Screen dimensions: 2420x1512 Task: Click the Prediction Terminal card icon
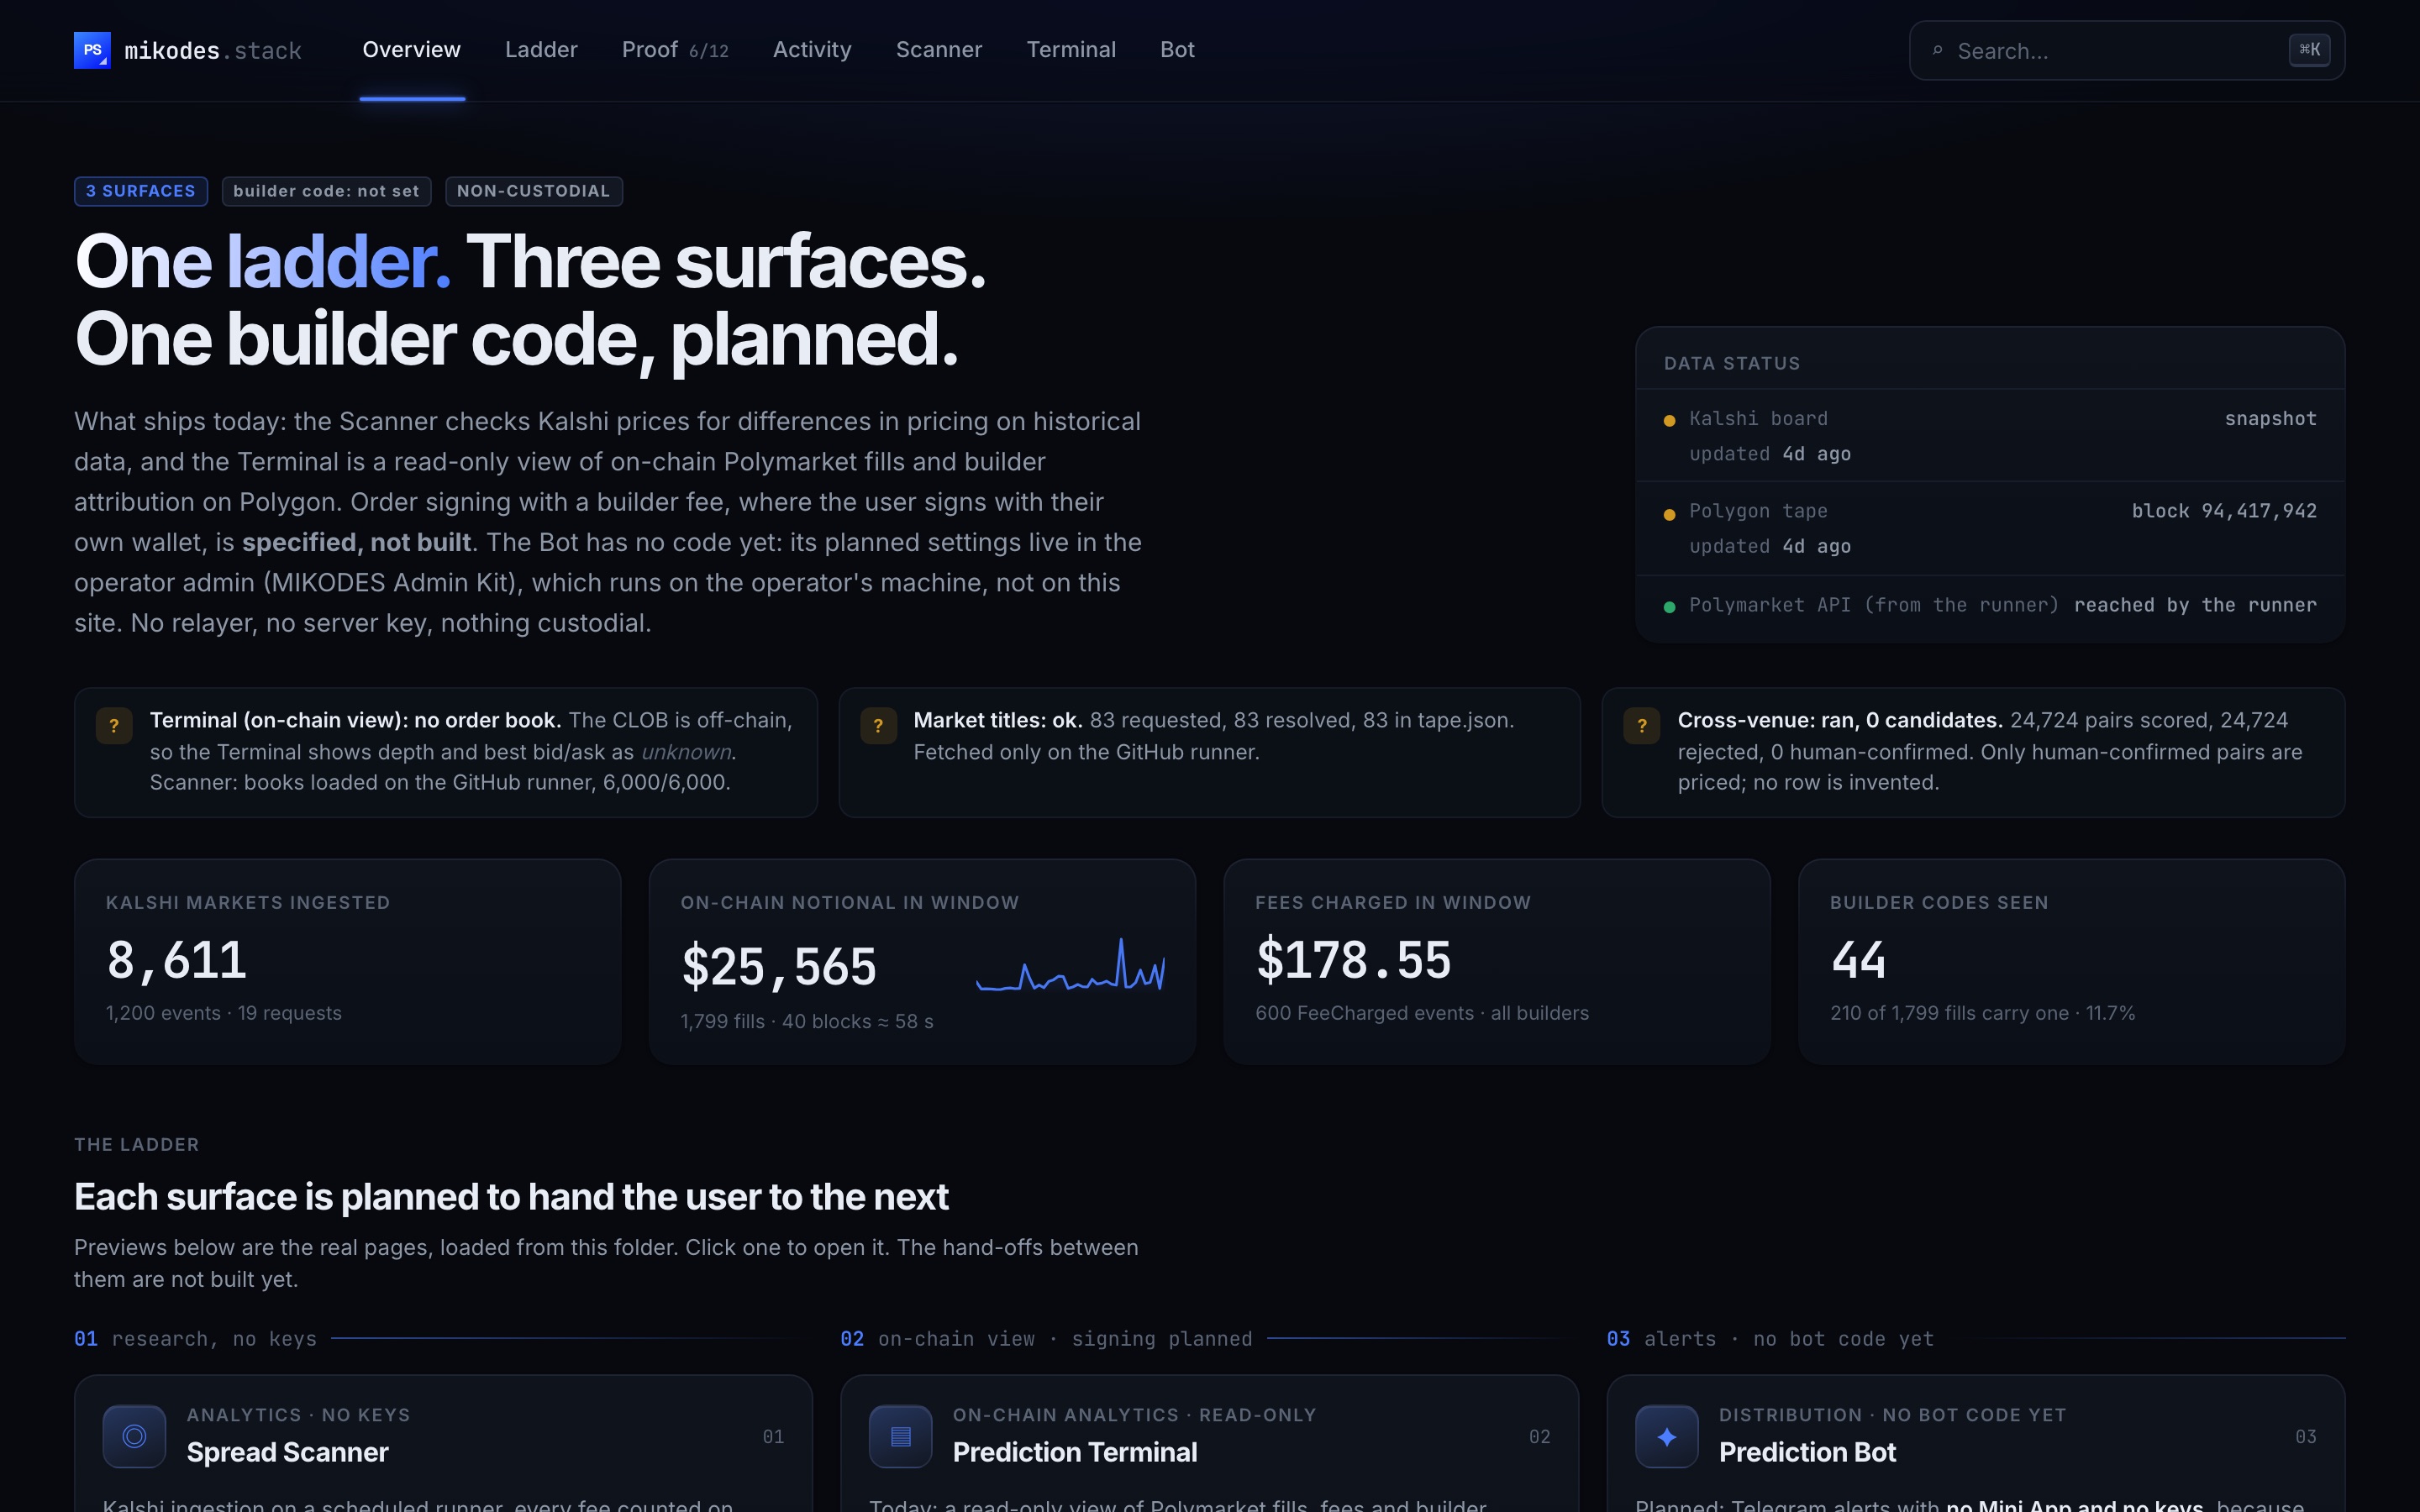click(900, 1436)
